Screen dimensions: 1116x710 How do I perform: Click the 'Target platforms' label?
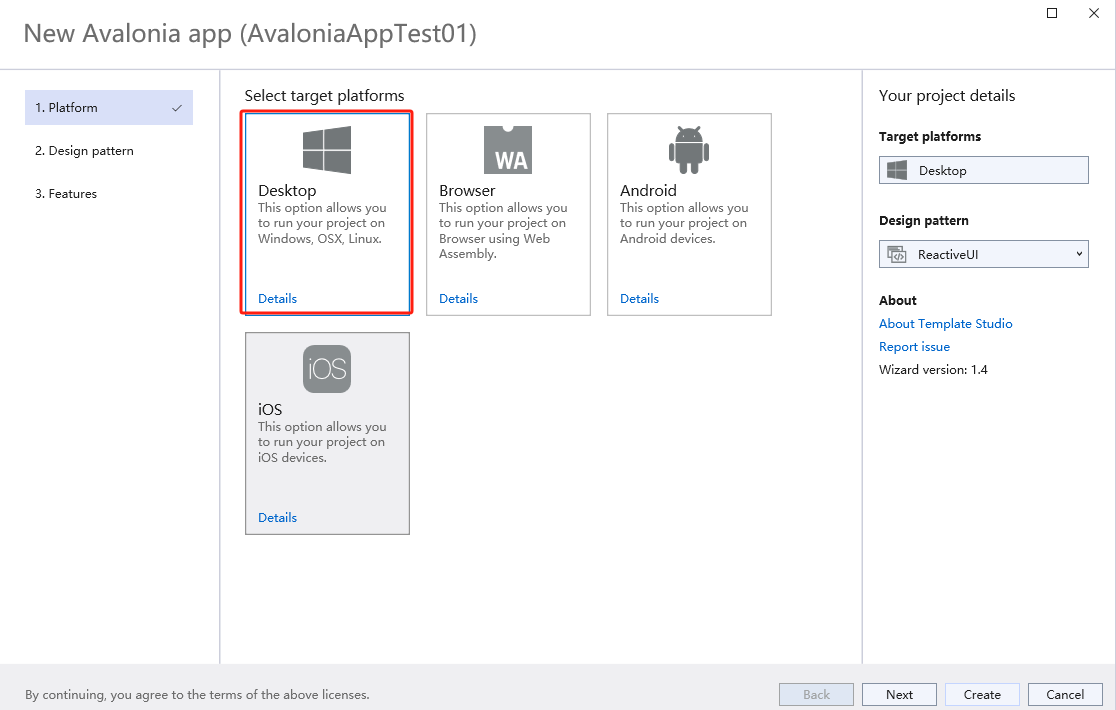pos(930,137)
